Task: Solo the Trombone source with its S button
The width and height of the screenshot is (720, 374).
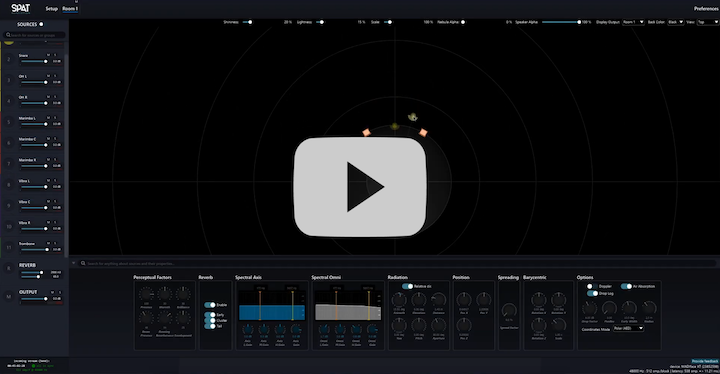Action: pyautogui.click(x=55, y=244)
